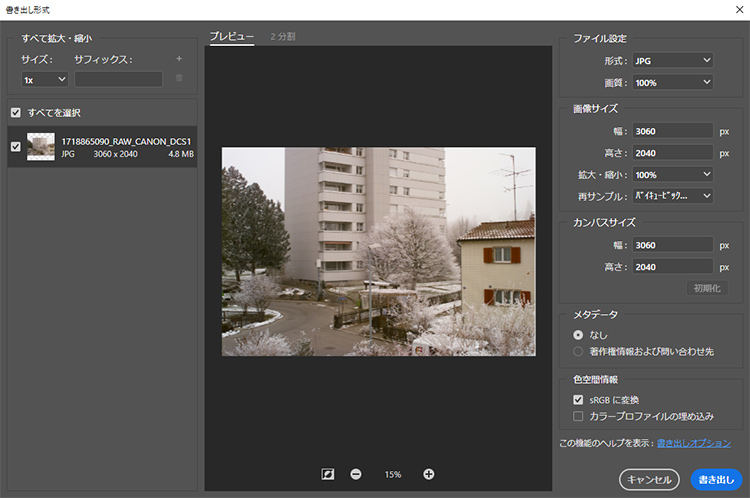Uncheck the sRGB に変換 checkbox
The width and height of the screenshot is (750, 498).
578,399
